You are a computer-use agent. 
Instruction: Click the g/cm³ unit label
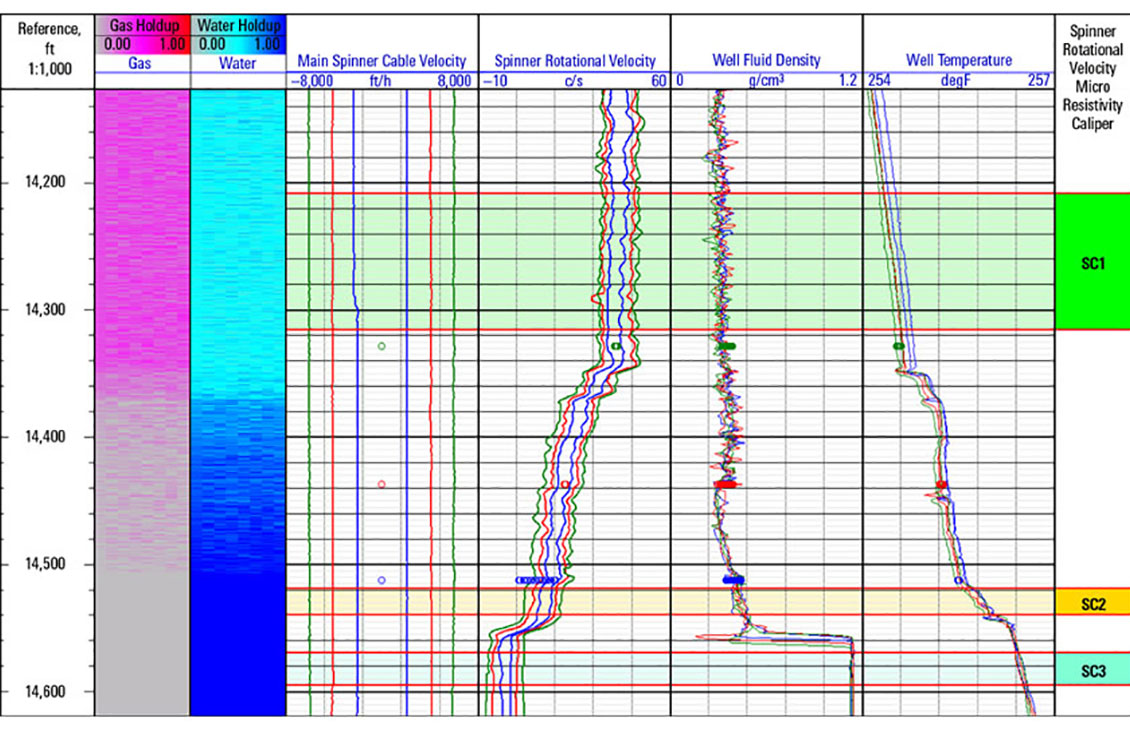766,80
